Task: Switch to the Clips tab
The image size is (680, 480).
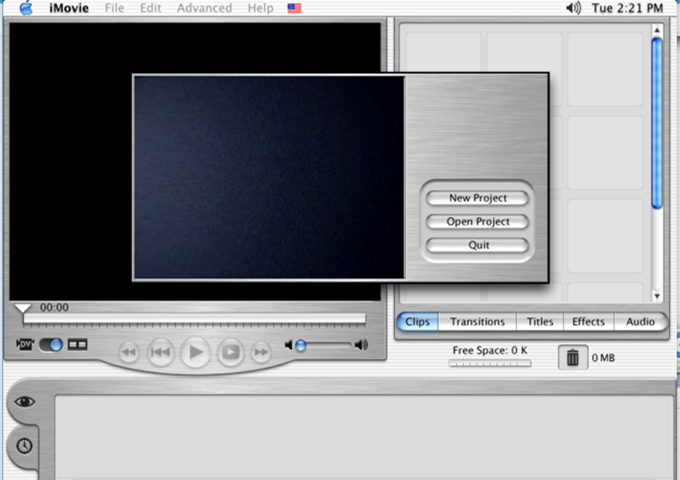Action: click(x=417, y=322)
